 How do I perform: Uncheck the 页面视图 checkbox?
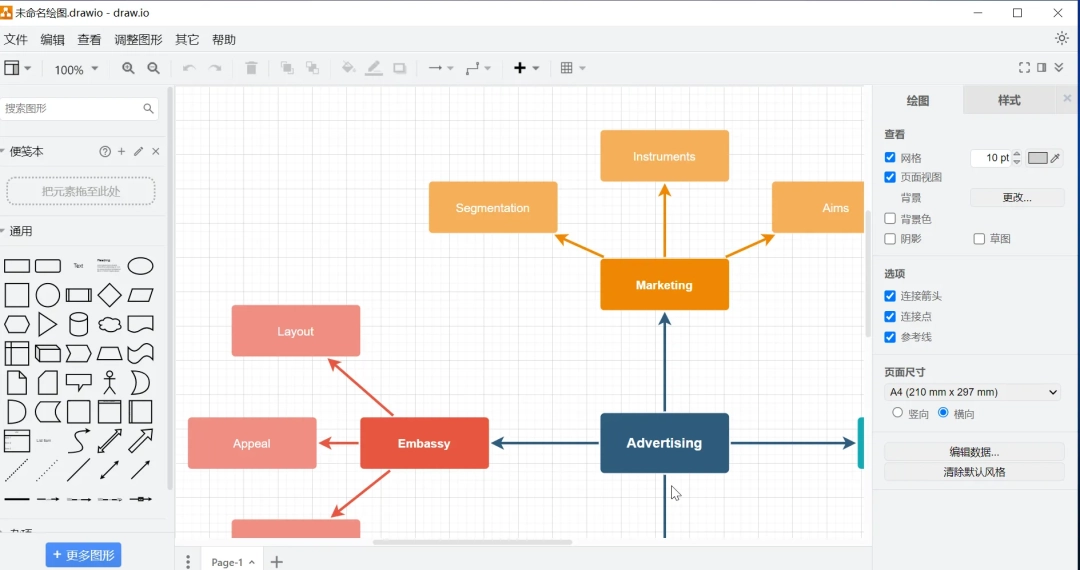tap(890, 177)
